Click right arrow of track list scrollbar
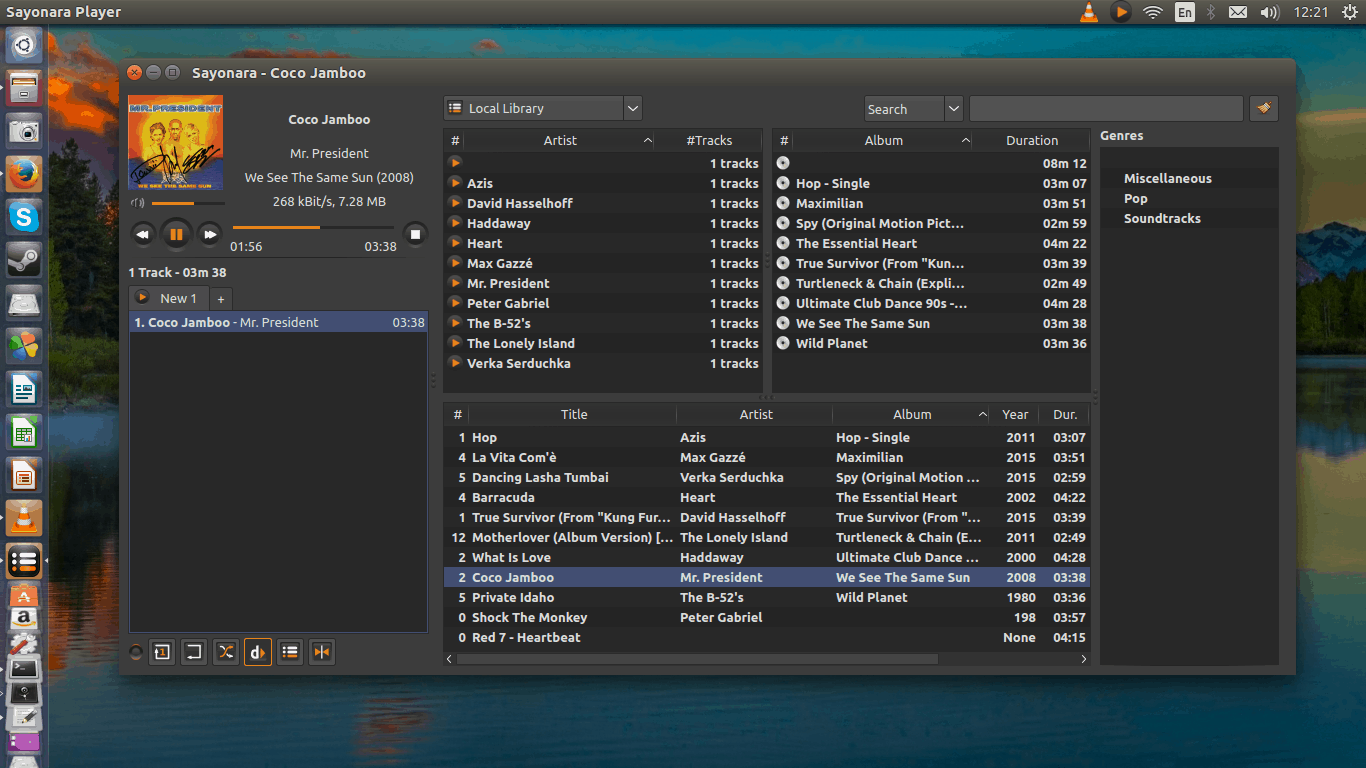The width and height of the screenshot is (1366, 768). 1084,659
